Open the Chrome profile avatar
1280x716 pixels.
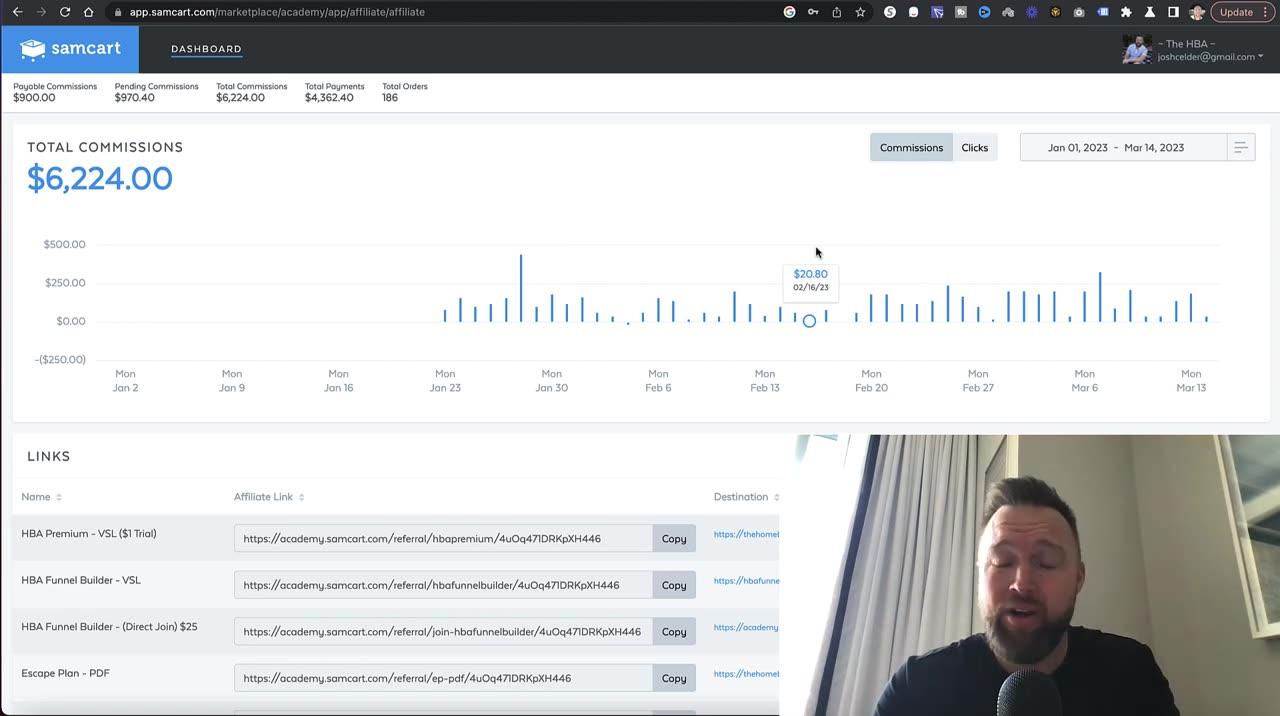click(1197, 12)
